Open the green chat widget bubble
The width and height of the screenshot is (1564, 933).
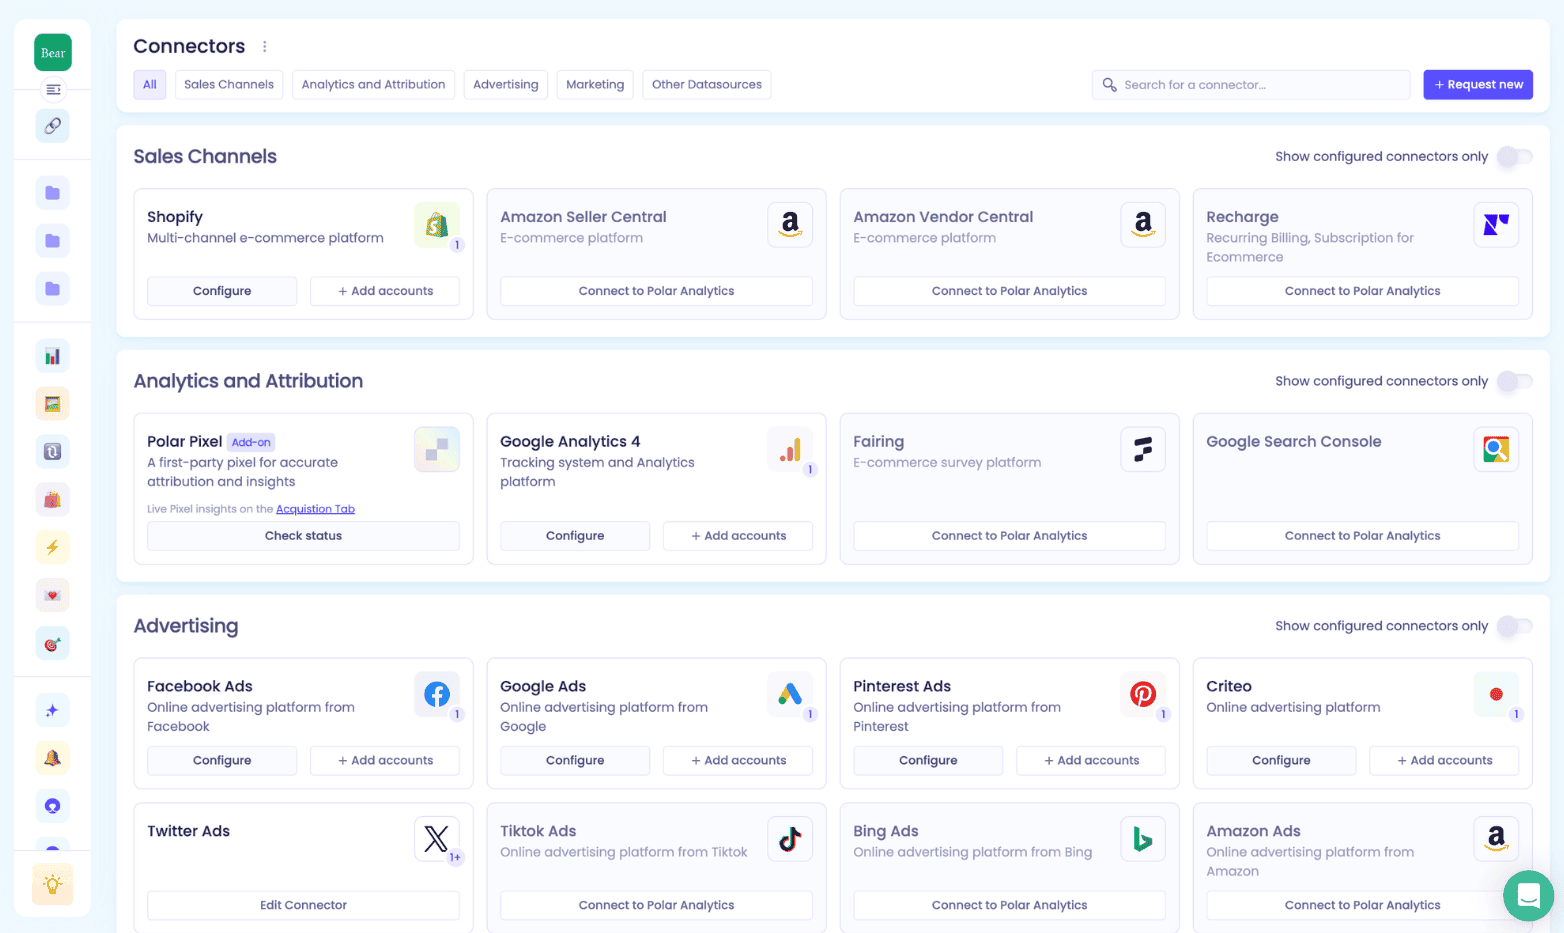click(1528, 895)
